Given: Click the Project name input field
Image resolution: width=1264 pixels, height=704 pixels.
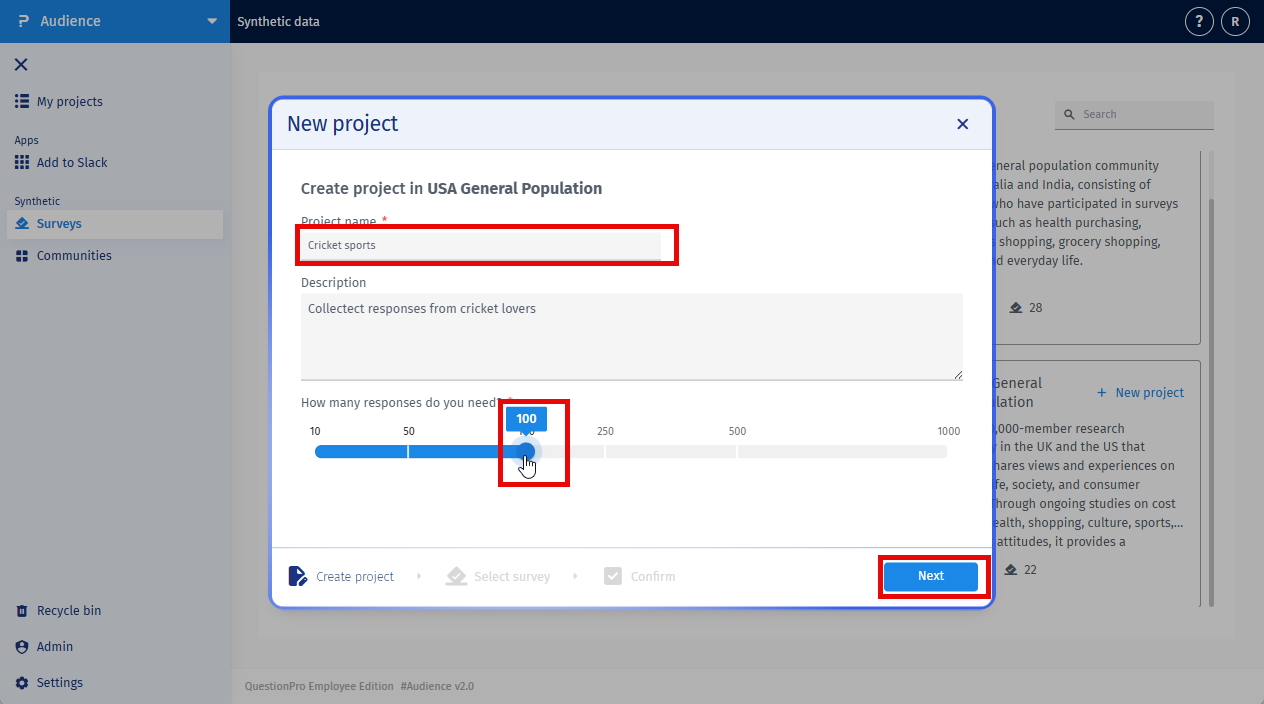Looking at the screenshot, I should click(x=487, y=245).
